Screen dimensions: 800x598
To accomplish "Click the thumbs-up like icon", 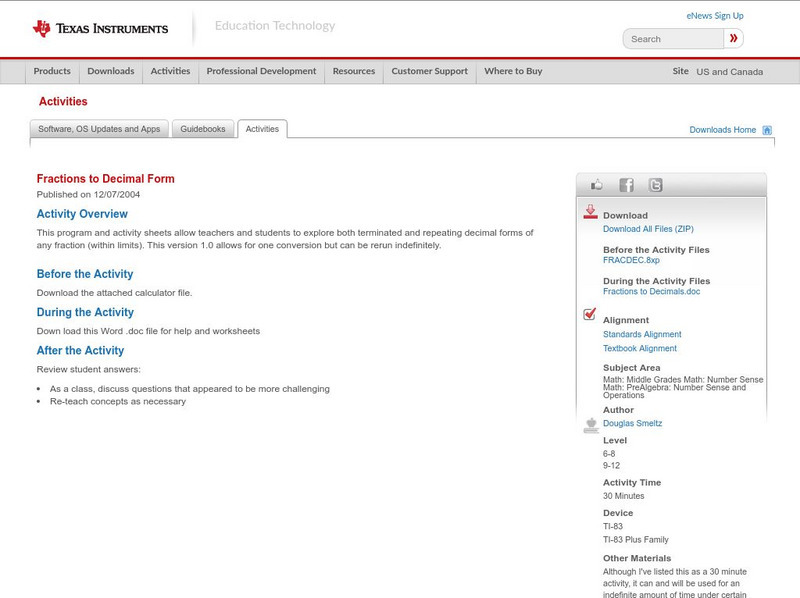I will tap(596, 185).
